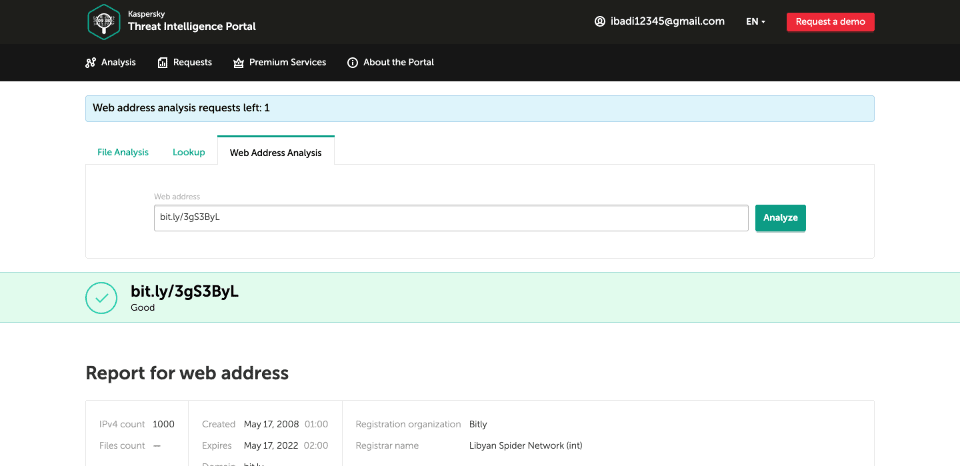
Task: Click the Files count label
Action: coord(122,446)
